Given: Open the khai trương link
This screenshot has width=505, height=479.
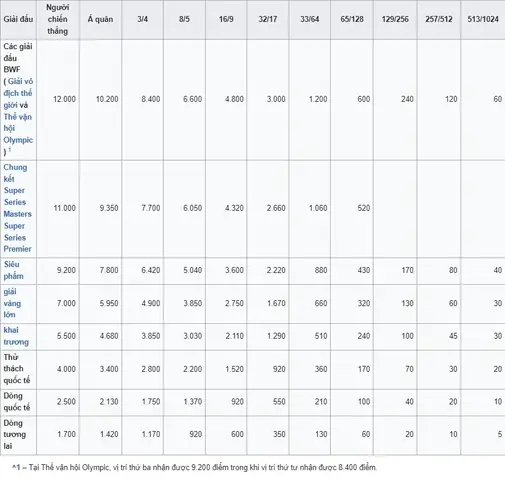Looking at the screenshot, I should click(16, 336).
